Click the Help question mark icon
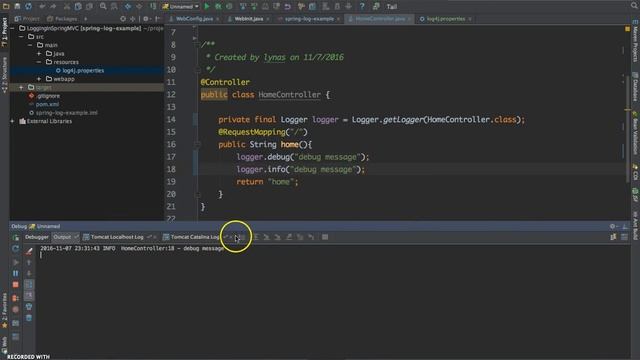The image size is (640, 360). [362, 6]
